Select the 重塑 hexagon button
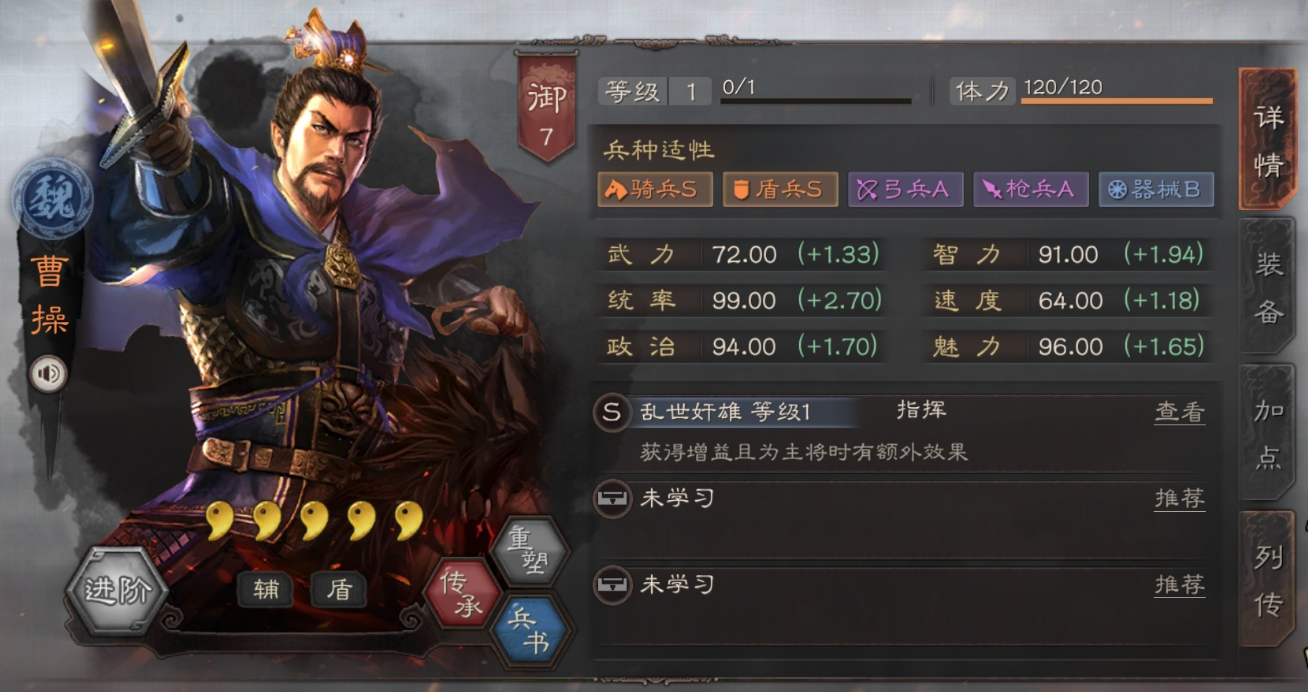Viewport: 1308px width, 692px height. point(530,553)
